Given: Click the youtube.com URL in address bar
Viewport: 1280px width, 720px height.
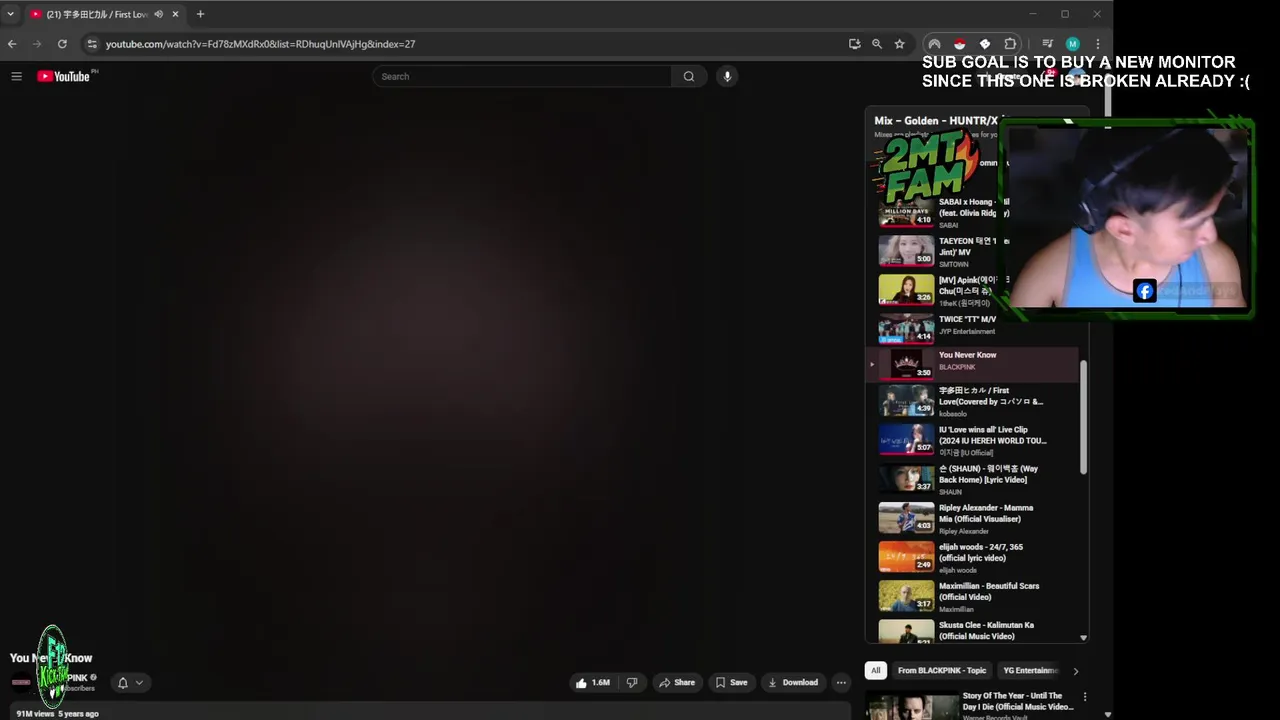Looking at the screenshot, I should click(x=260, y=44).
